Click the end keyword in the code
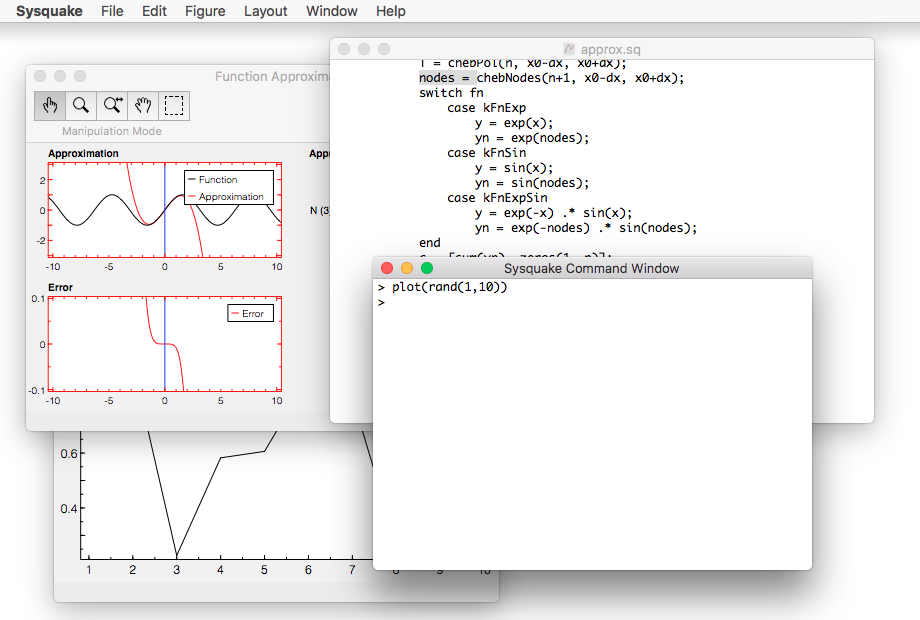Image resolution: width=920 pixels, height=620 pixels. tap(429, 243)
